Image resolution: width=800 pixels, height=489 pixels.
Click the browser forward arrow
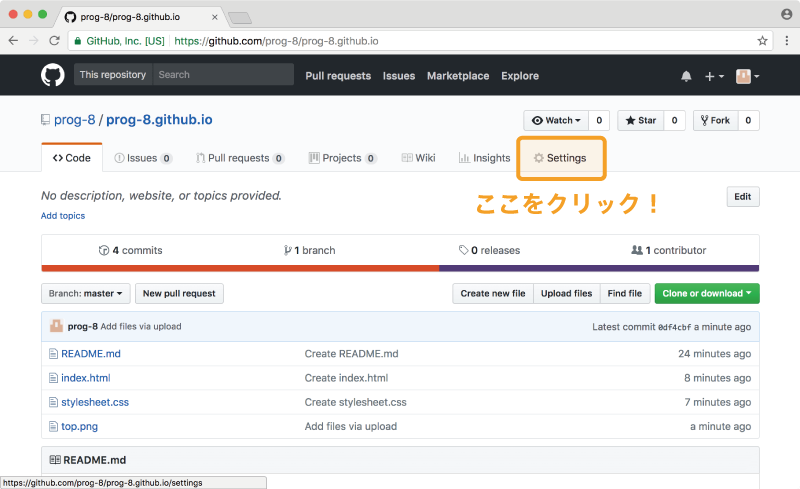tap(34, 41)
